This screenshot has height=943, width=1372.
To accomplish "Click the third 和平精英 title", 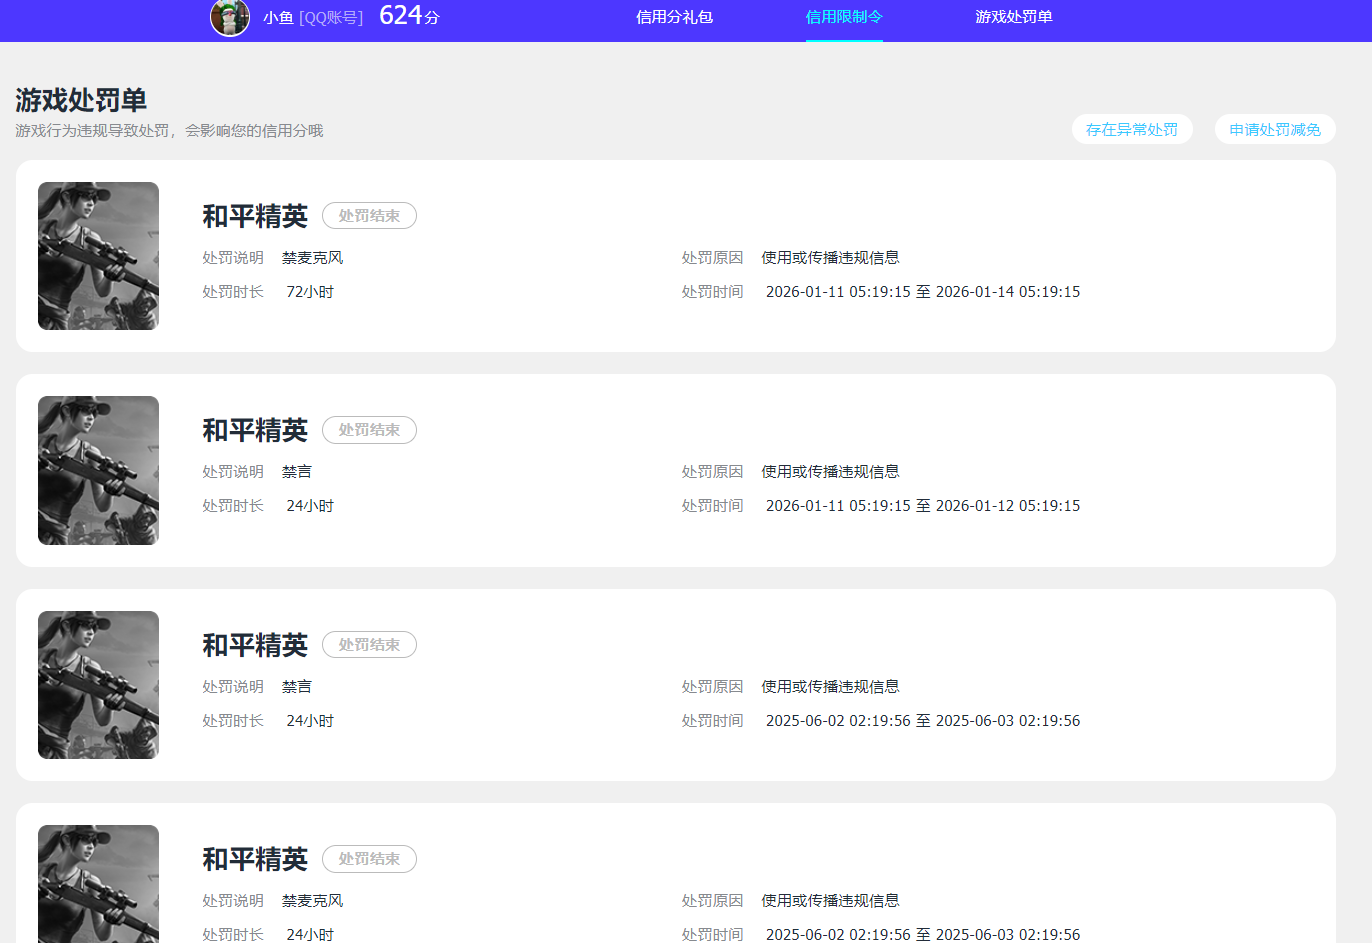I will point(253,644).
